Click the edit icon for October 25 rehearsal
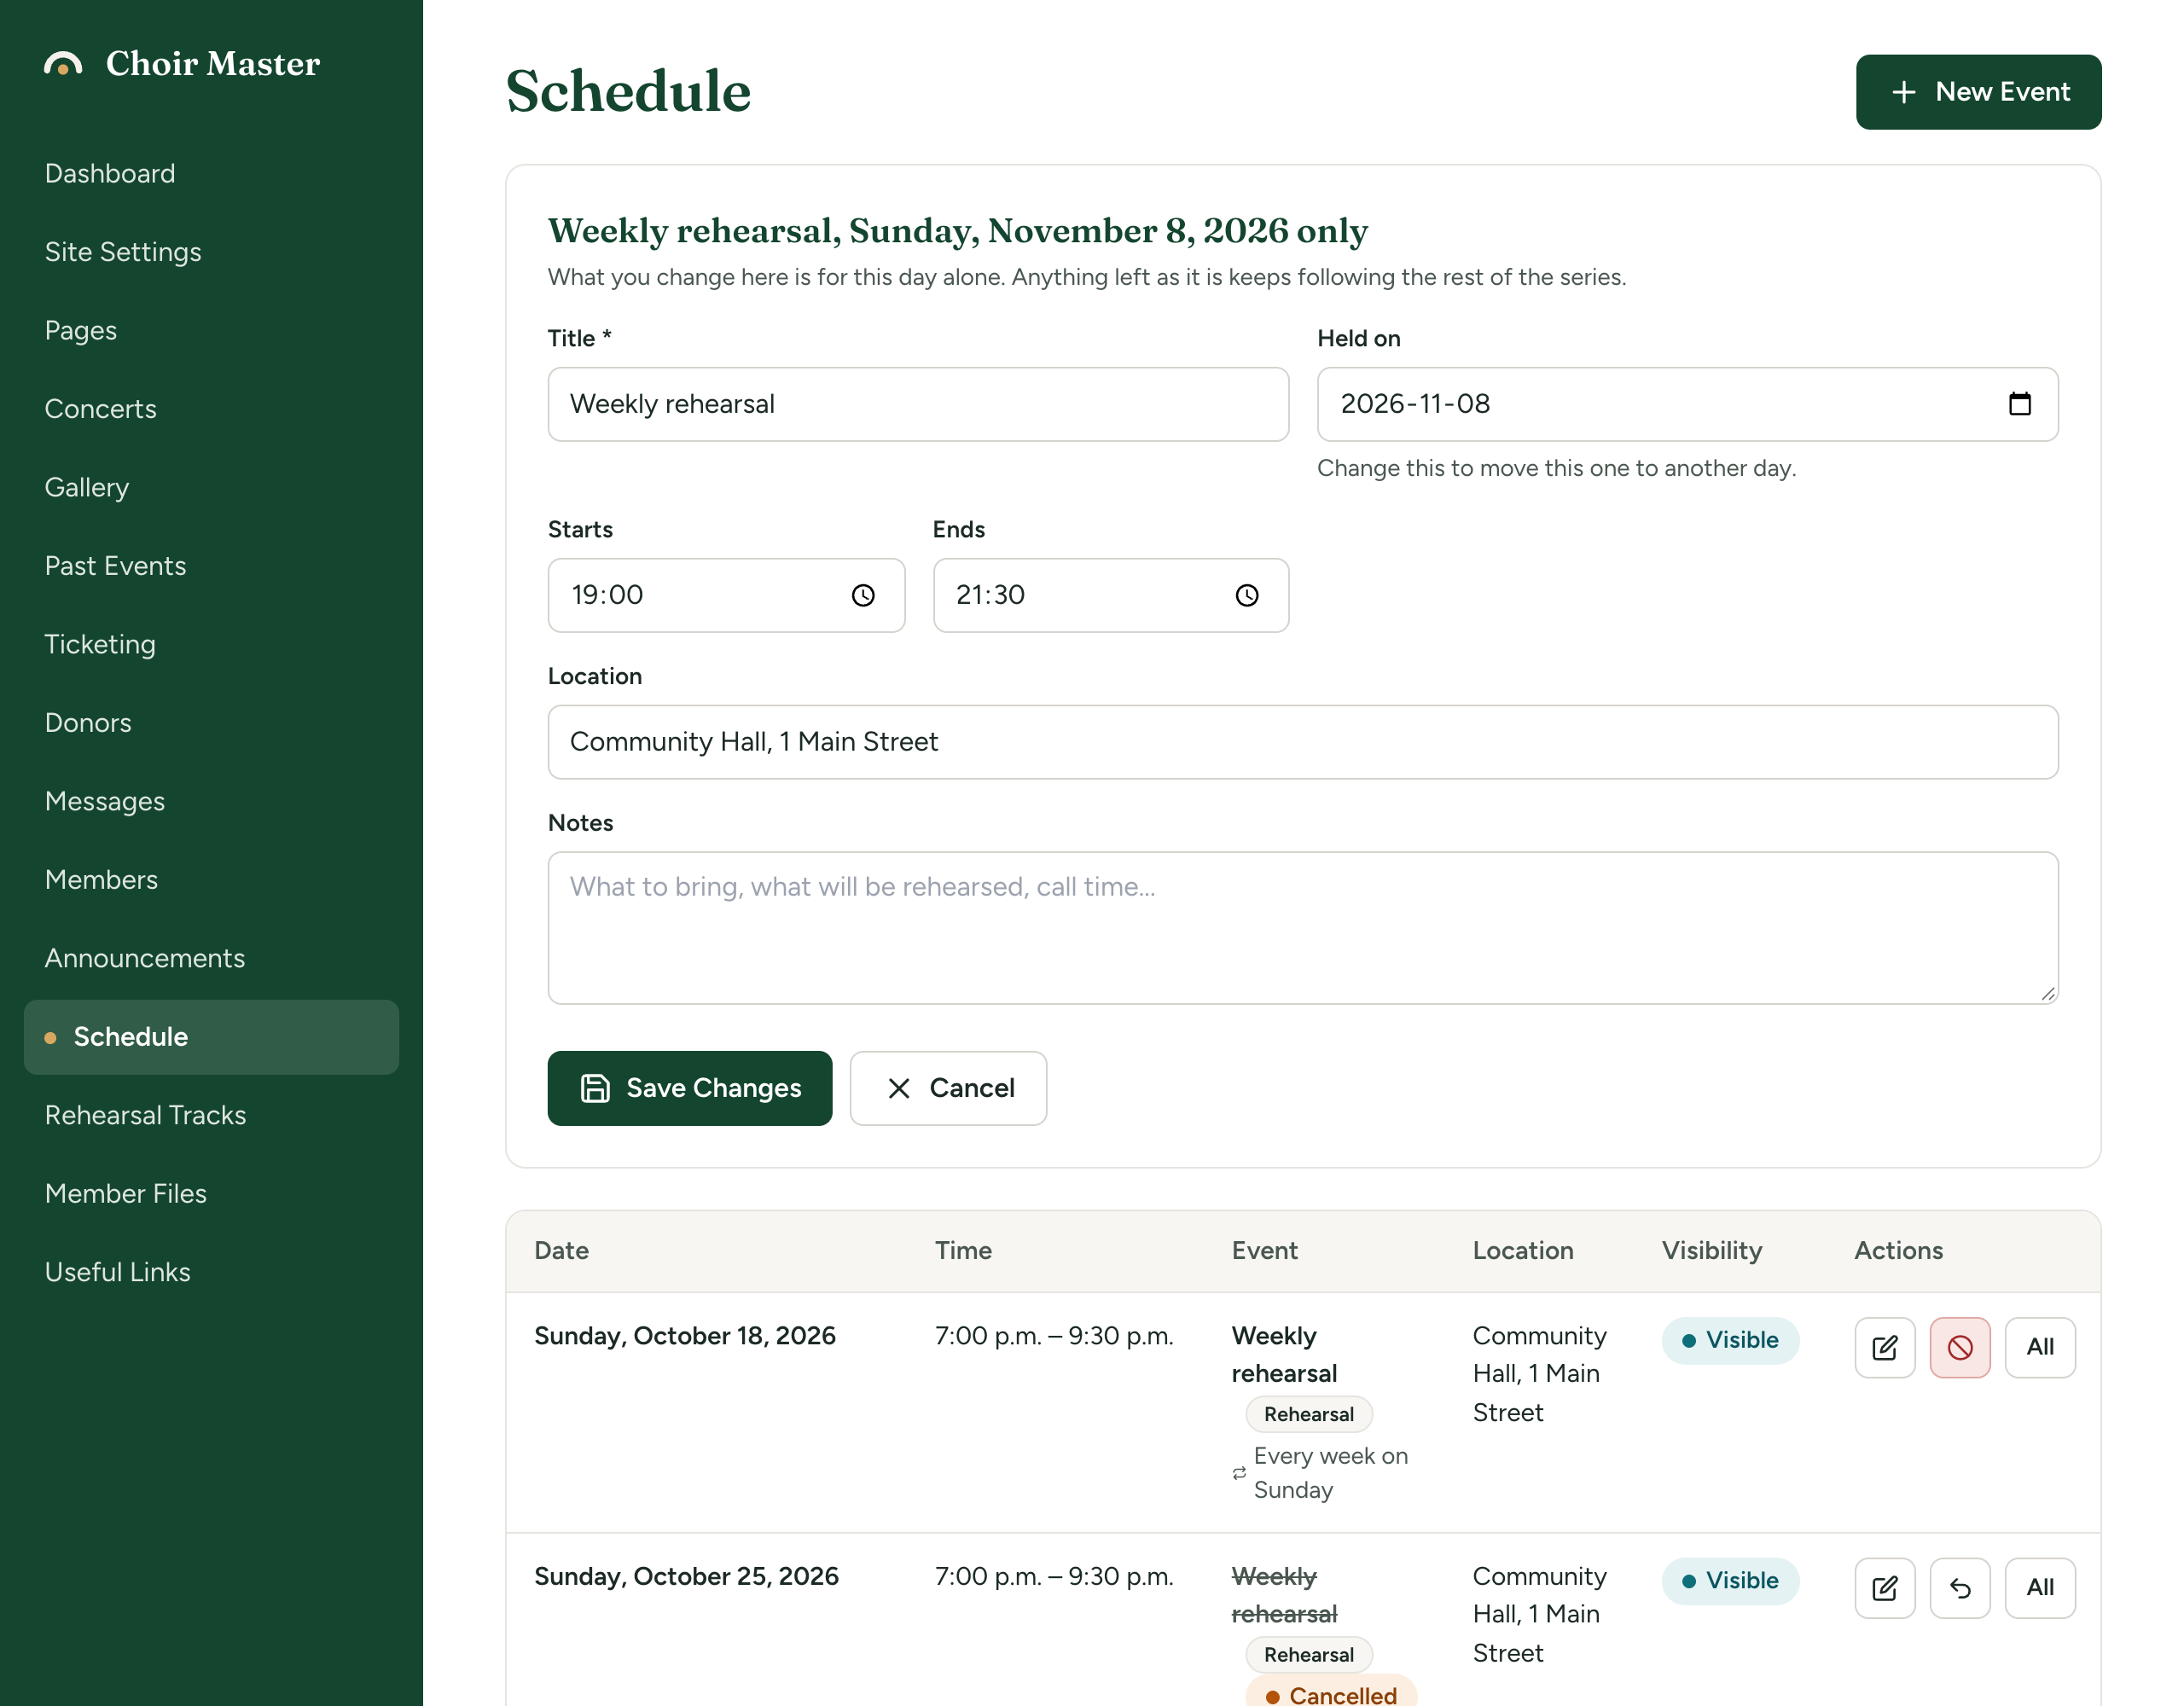 pos(1884,1587)
